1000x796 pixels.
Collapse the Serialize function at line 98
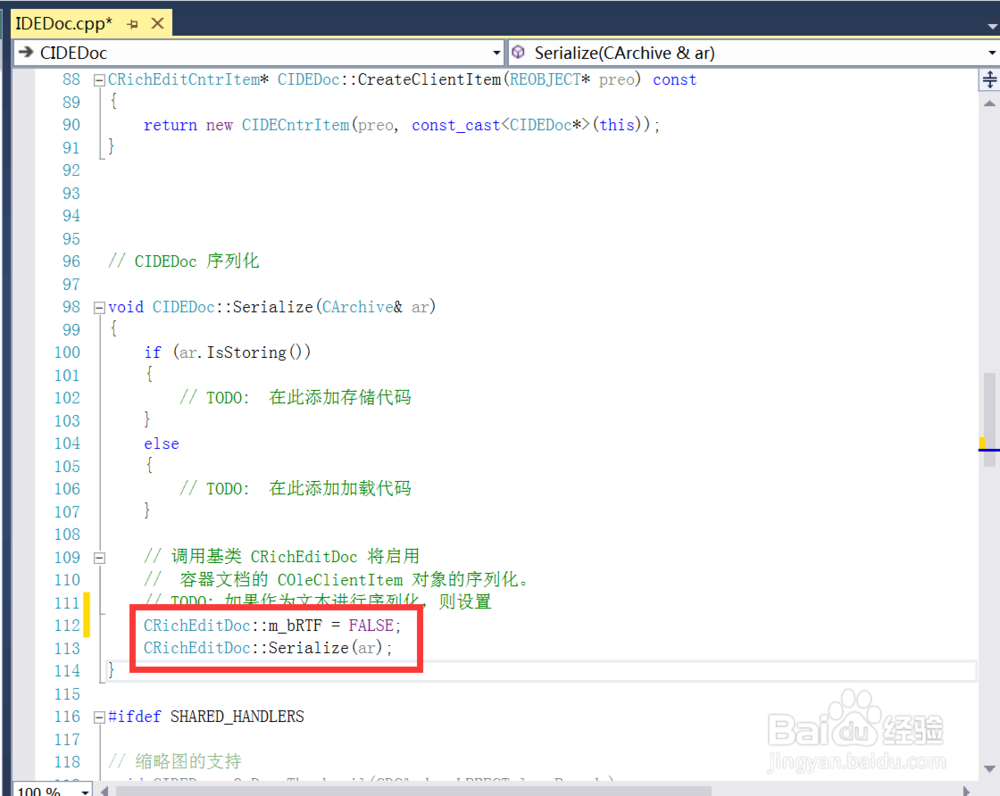99,307
